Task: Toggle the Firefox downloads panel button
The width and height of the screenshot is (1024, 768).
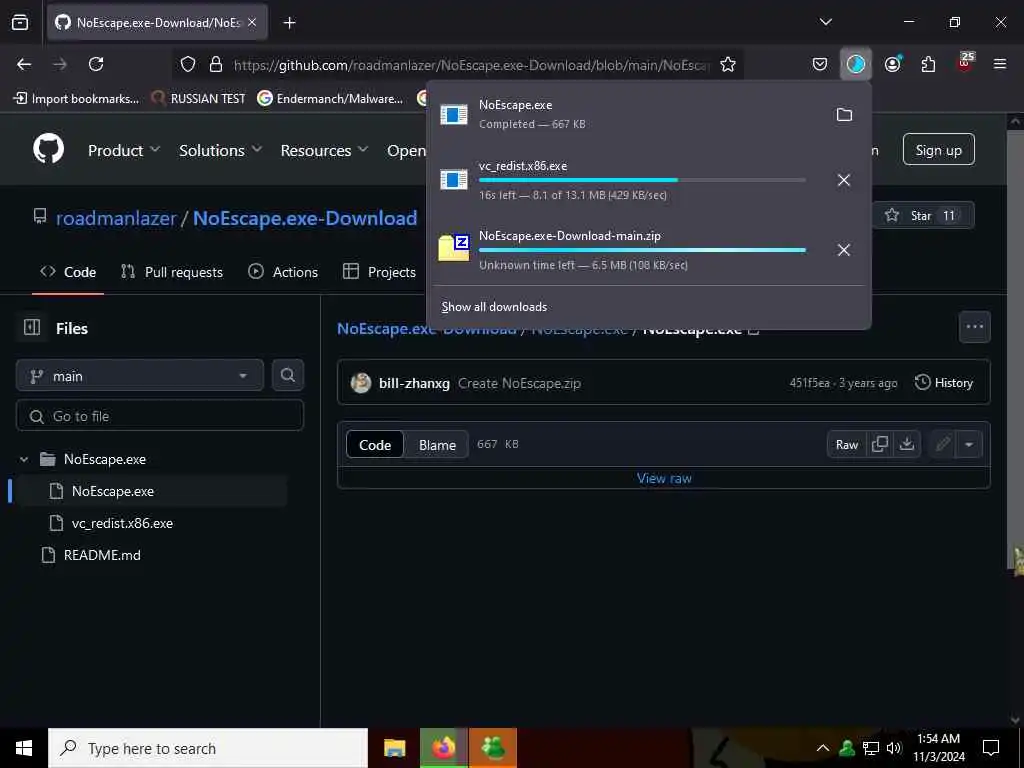Action: tap(856, 64)
